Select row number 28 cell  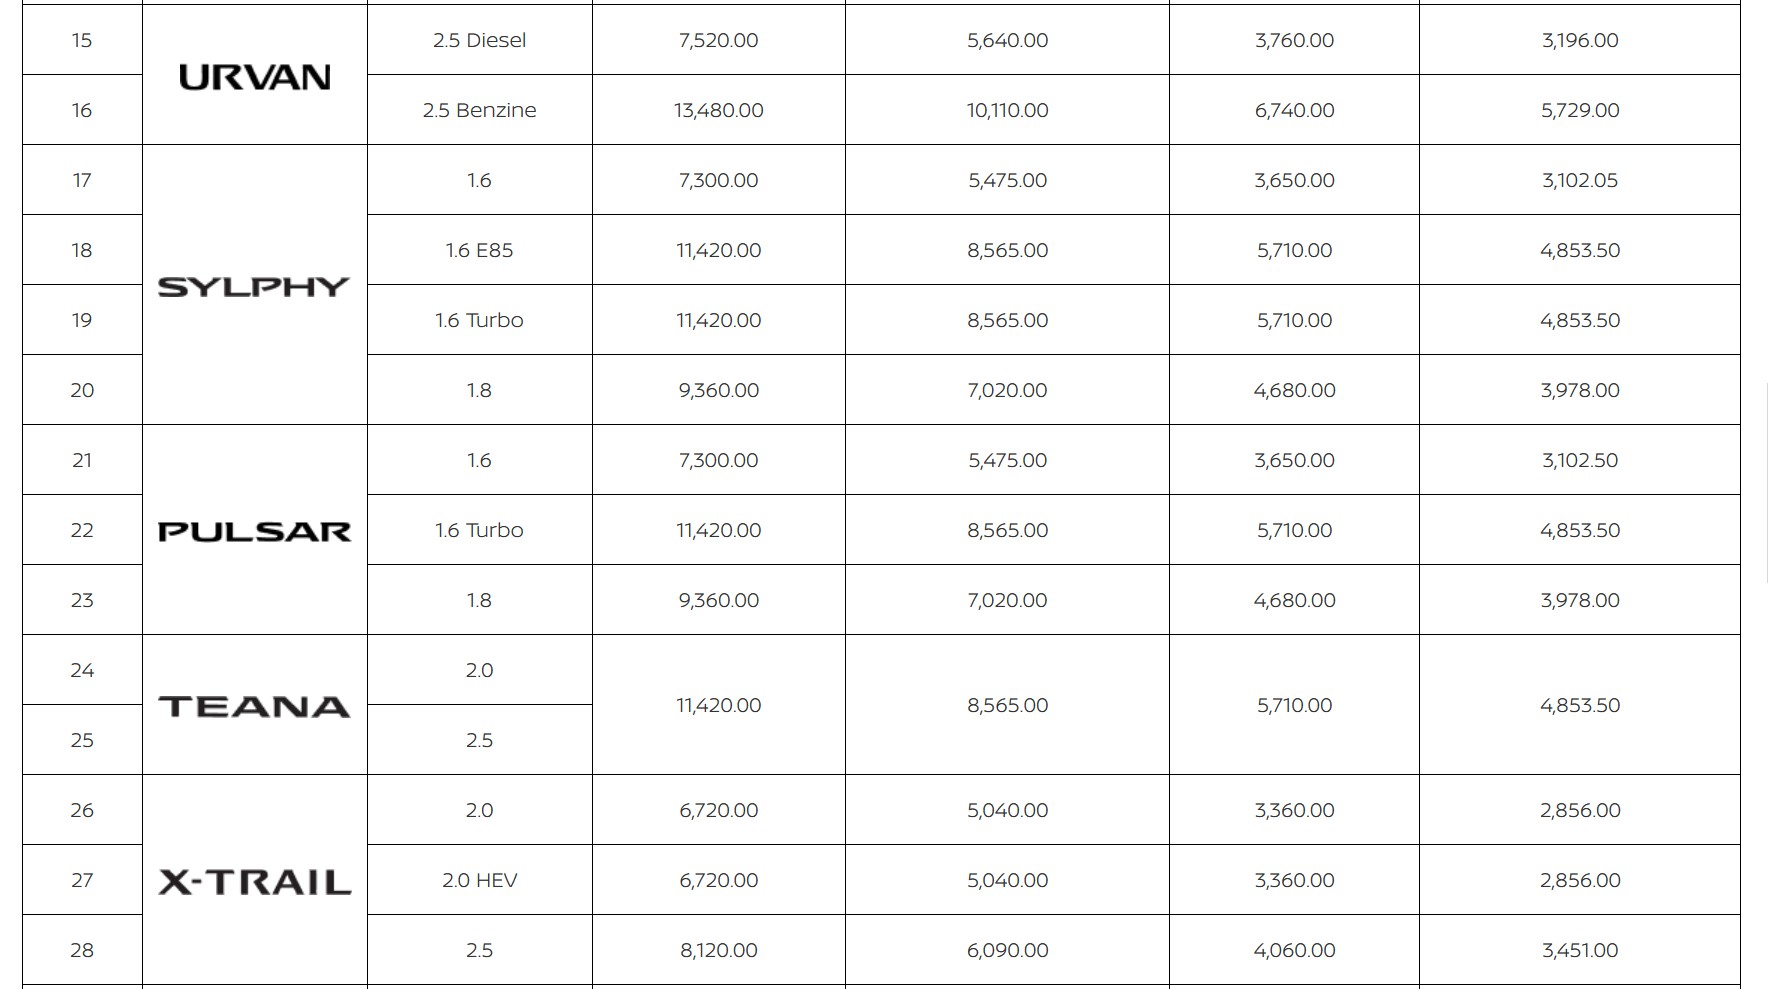pyautogui.click(x=82, y=950)
